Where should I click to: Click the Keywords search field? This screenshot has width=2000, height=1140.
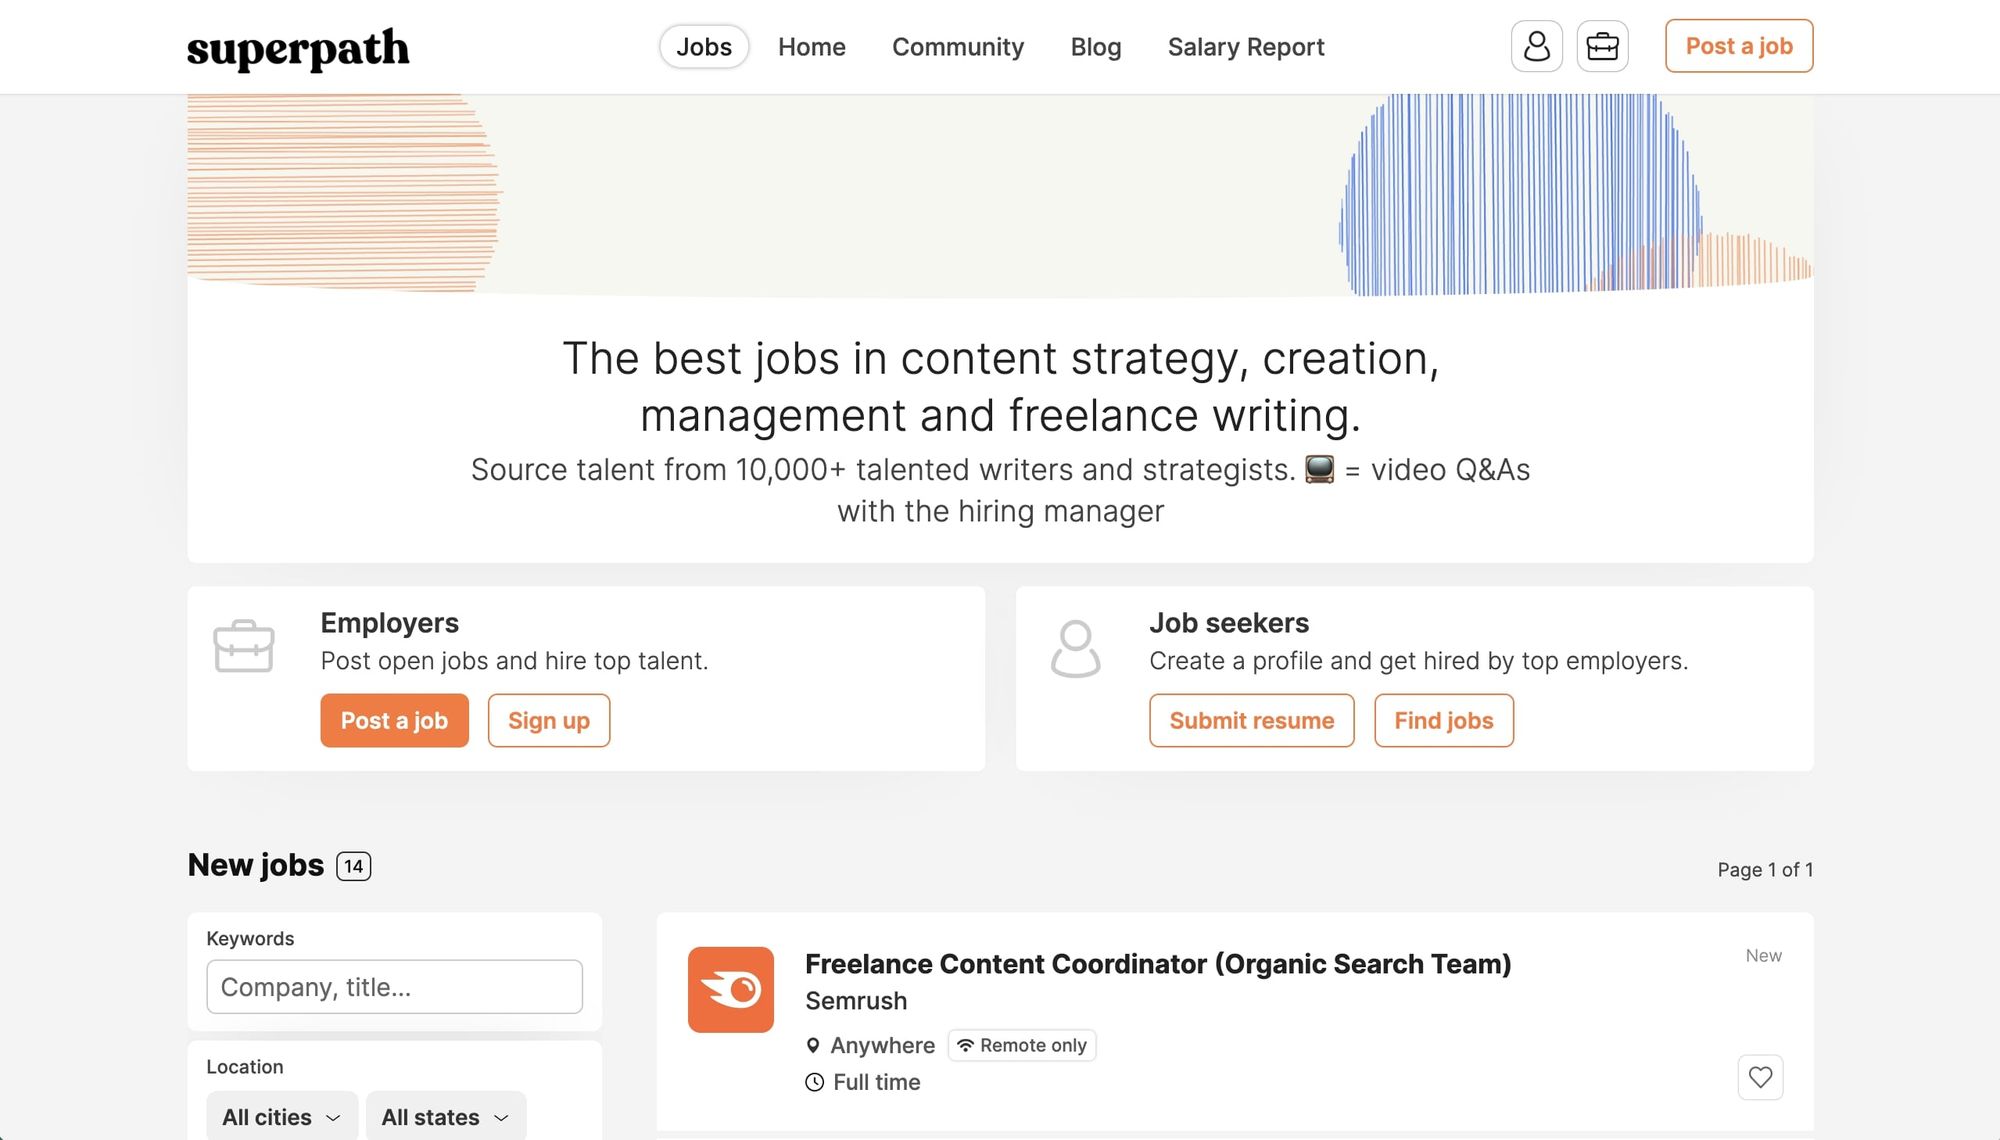394,987
